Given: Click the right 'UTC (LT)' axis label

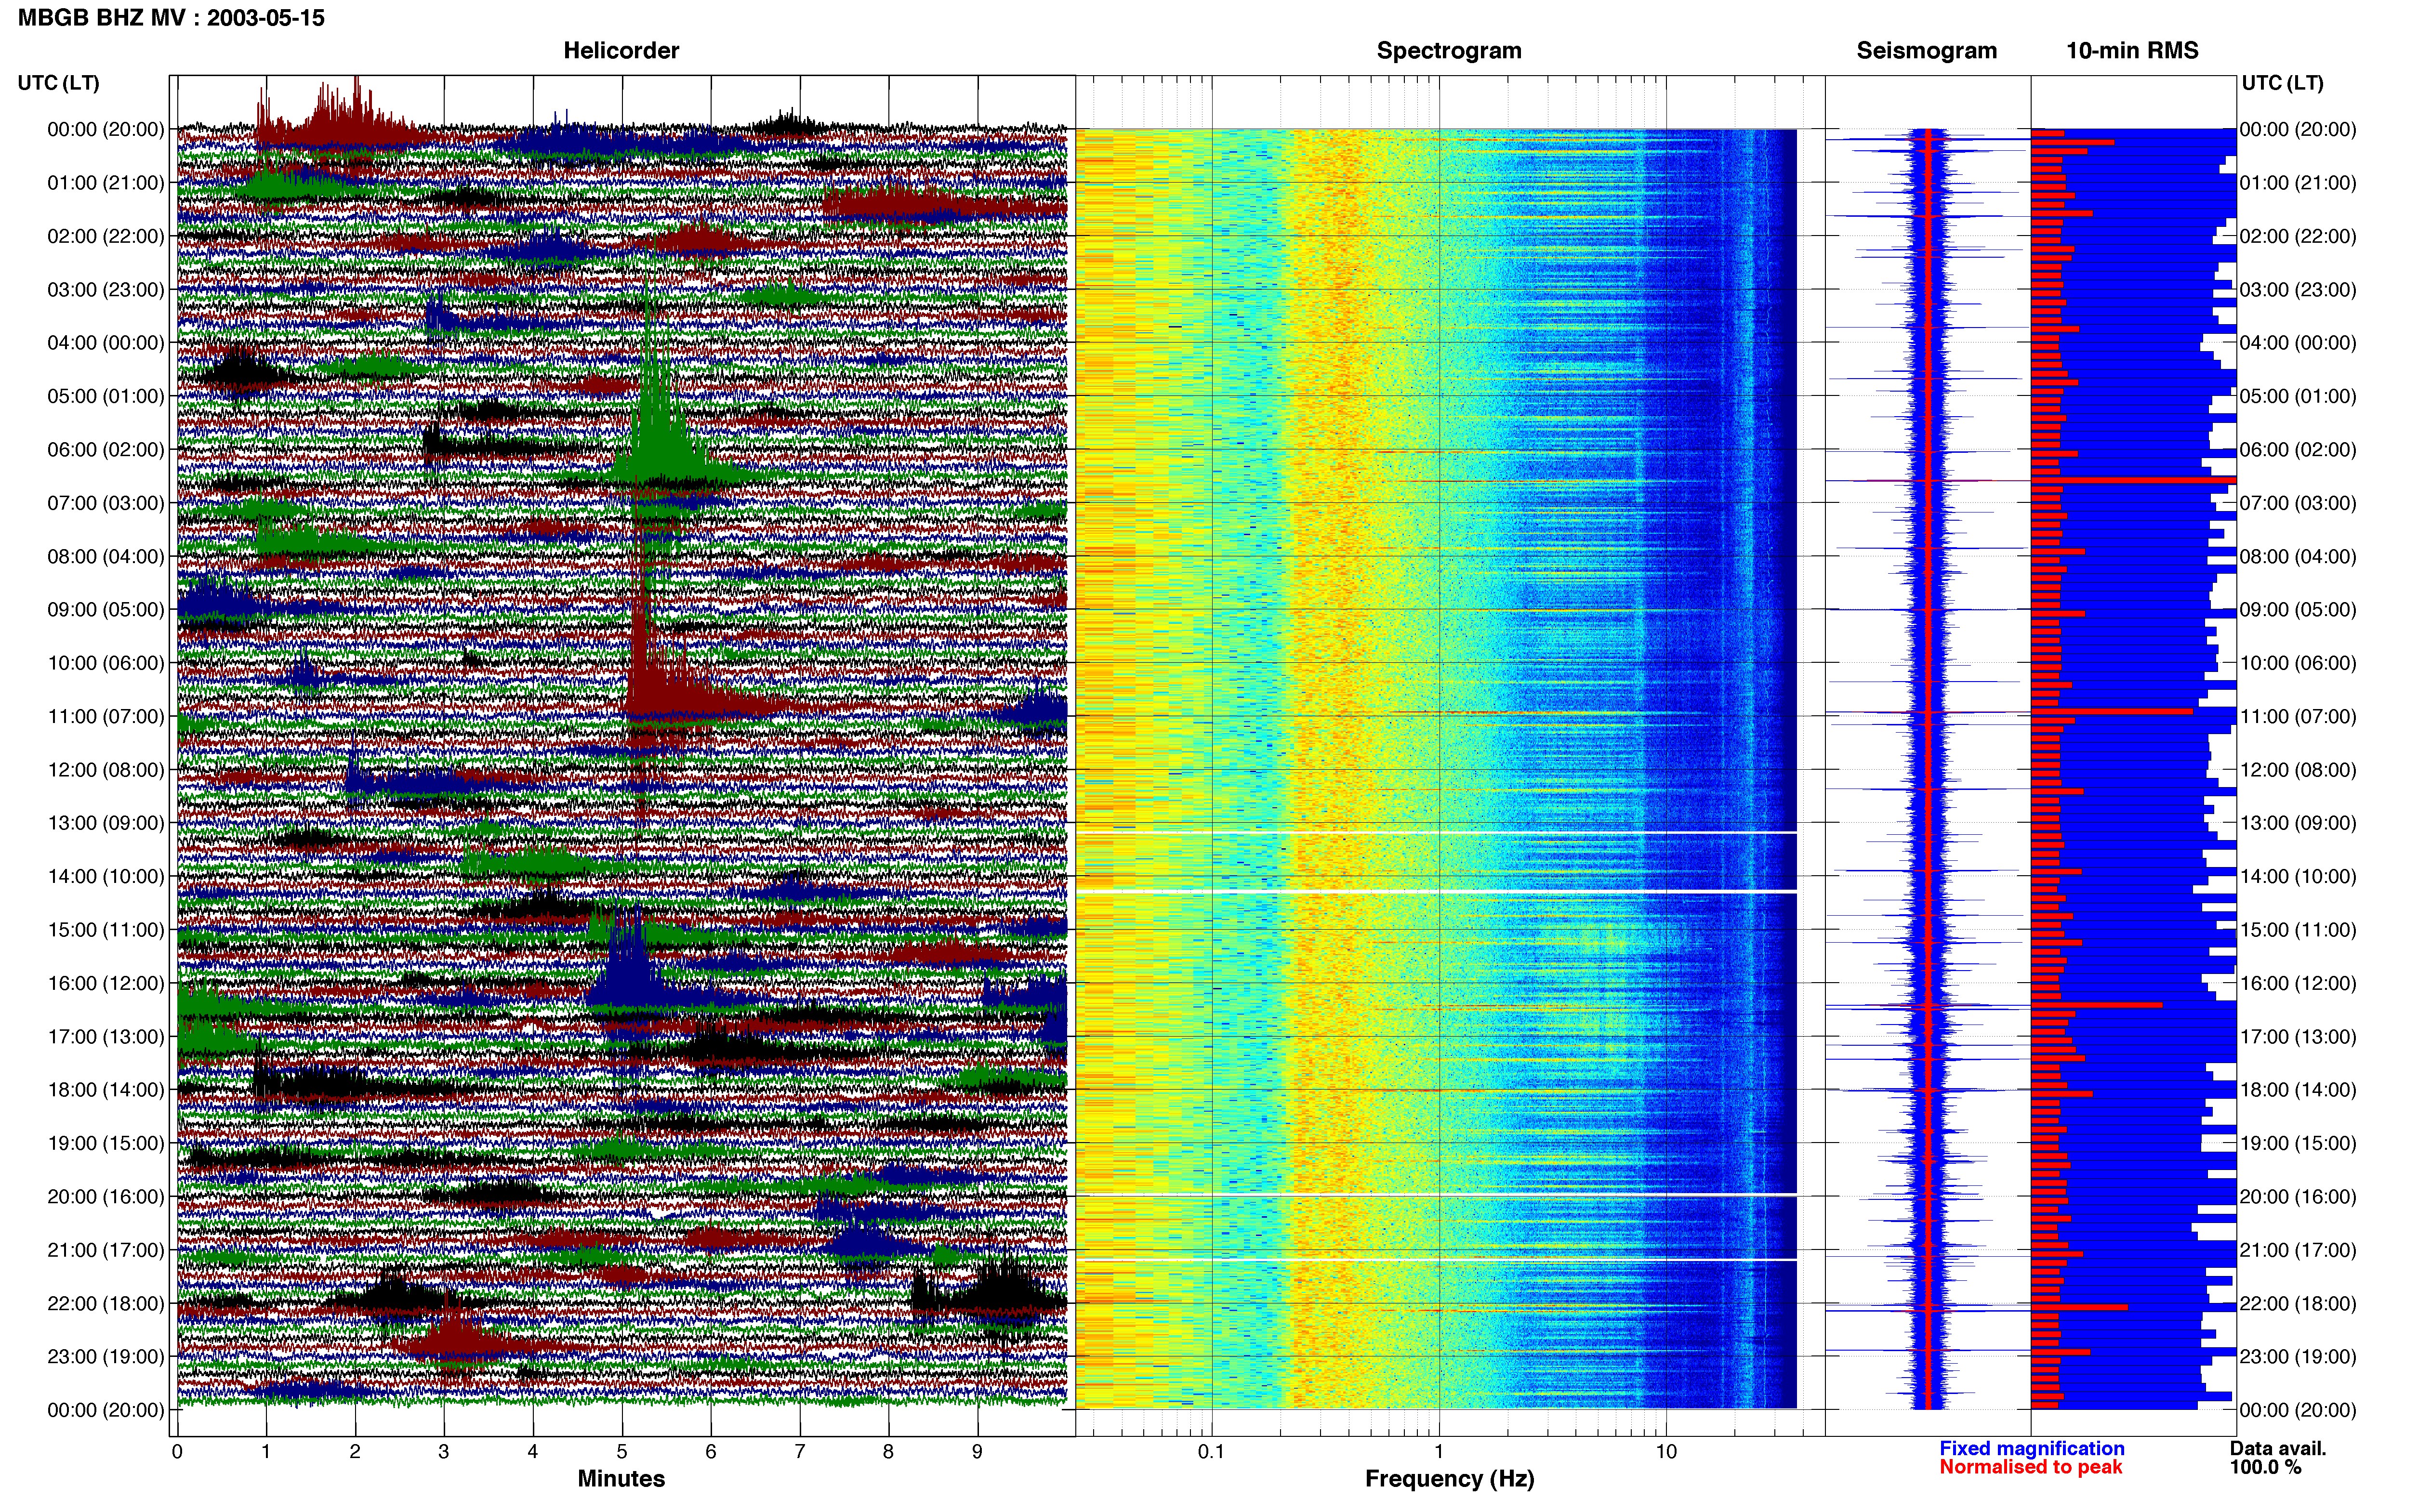Looking at the screenshot, I should coord(2282,83).
